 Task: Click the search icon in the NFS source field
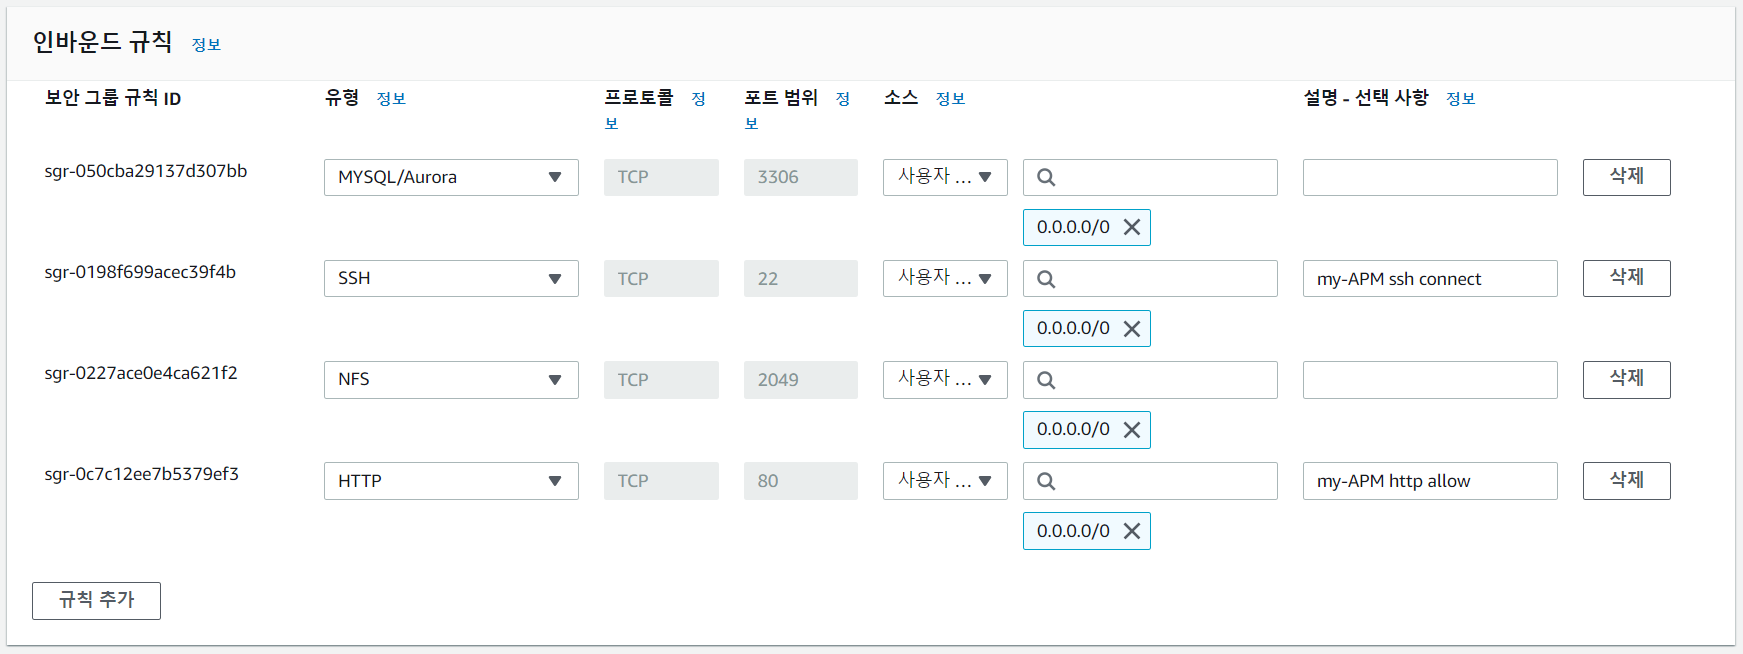click(1046, 380)
